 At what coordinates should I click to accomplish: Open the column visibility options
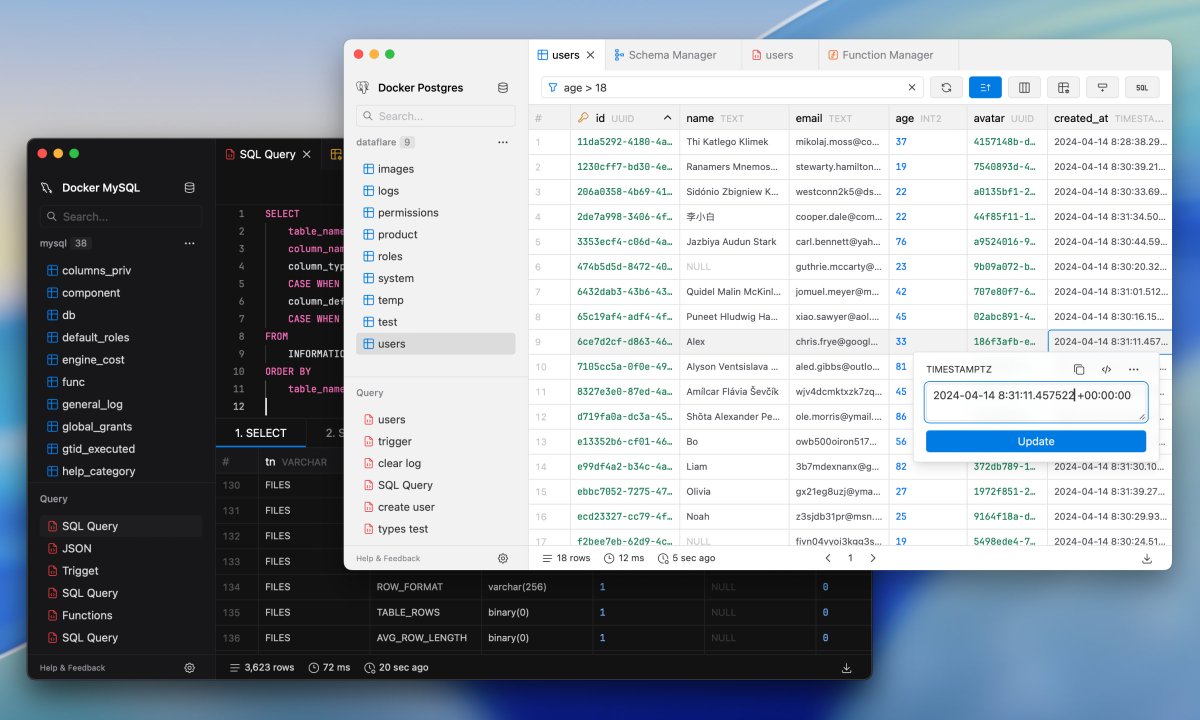tap(1024, 87)
